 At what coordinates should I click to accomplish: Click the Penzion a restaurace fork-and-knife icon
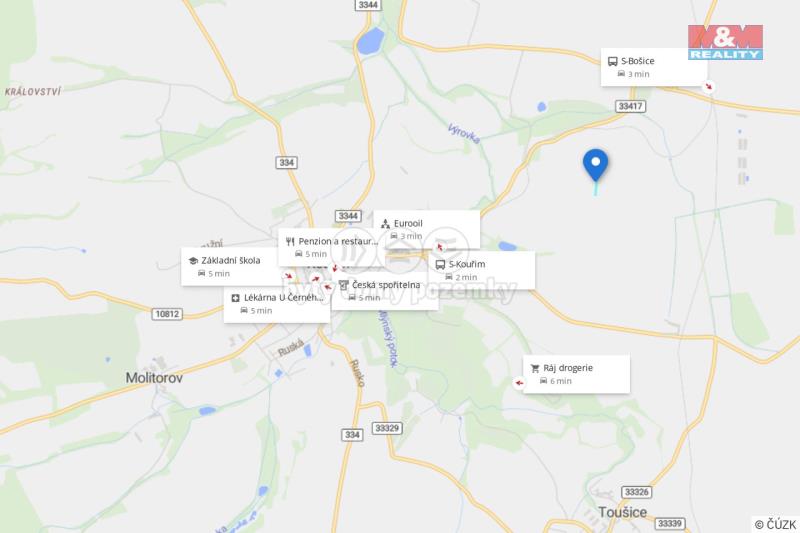(290, 242)
